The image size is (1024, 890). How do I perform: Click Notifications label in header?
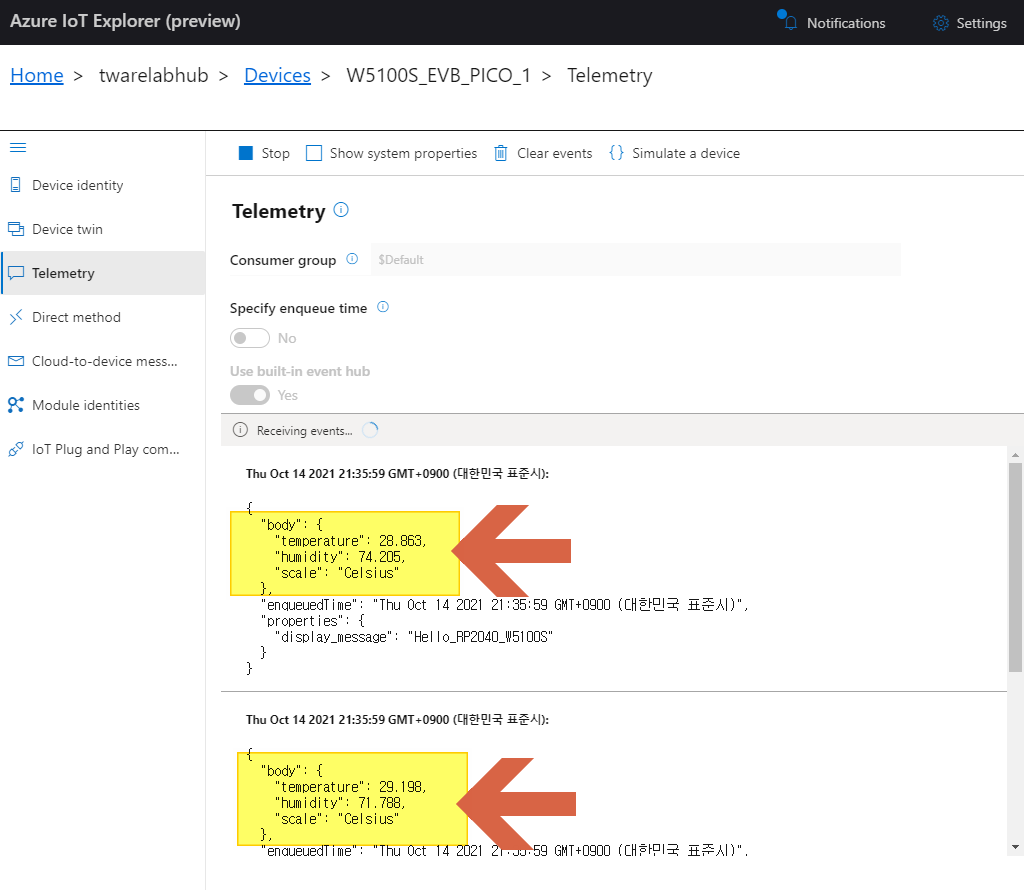[846, 23]
